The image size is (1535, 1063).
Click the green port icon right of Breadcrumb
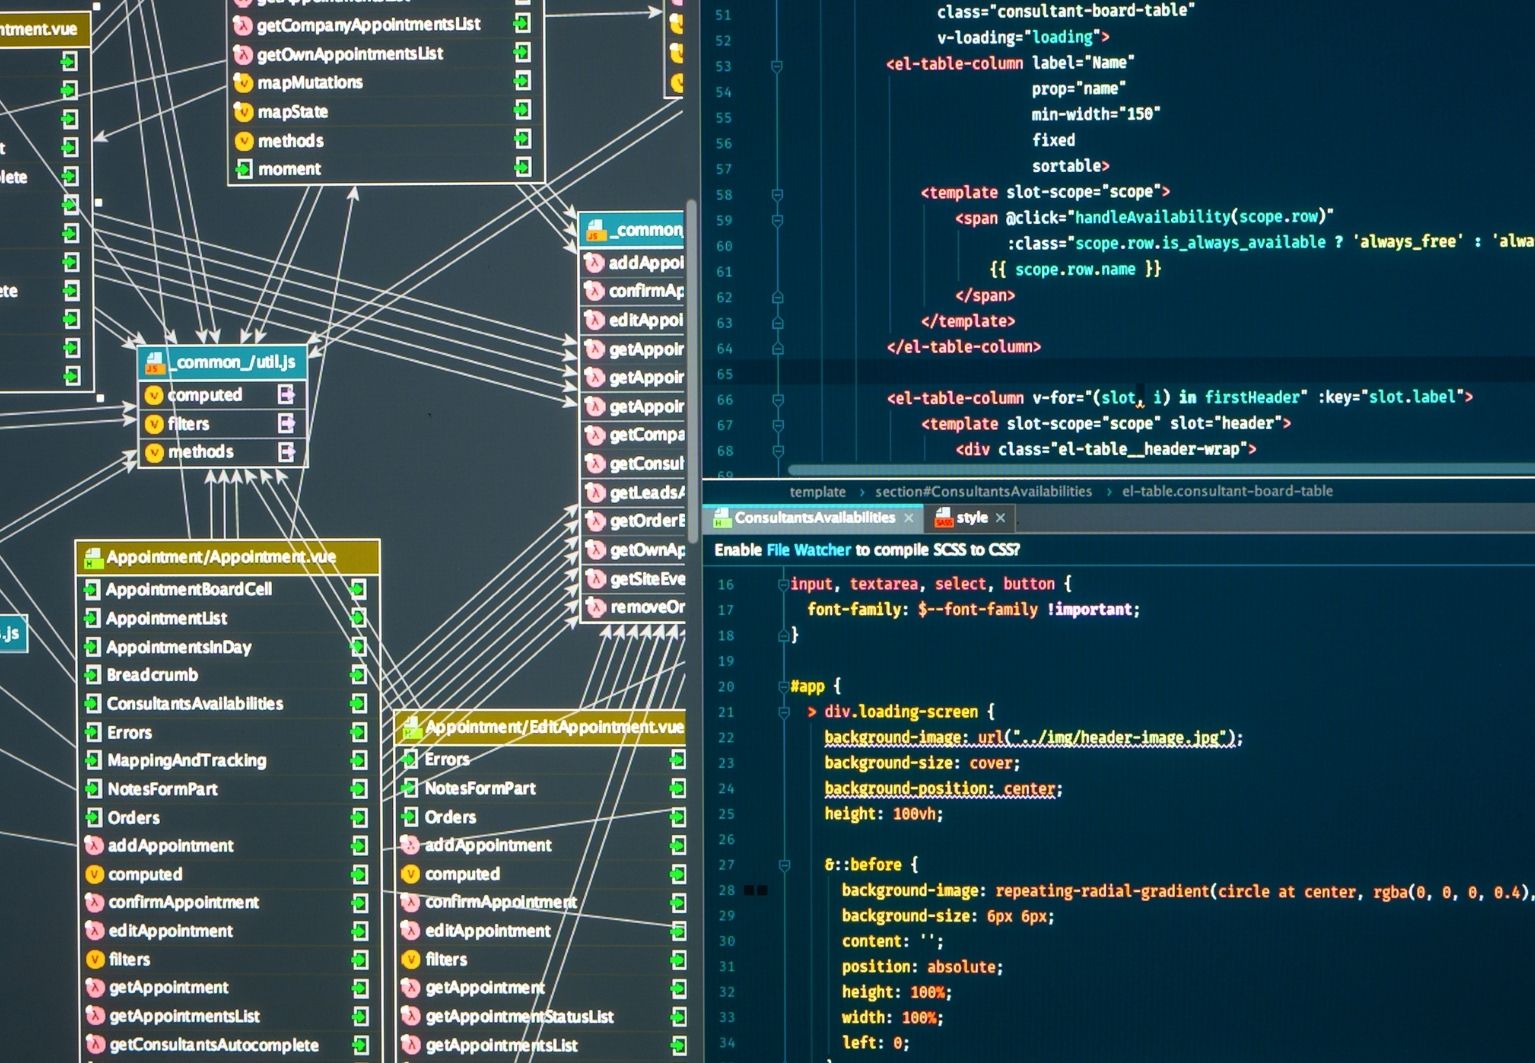pyautogui.click(x=358, y=675)
